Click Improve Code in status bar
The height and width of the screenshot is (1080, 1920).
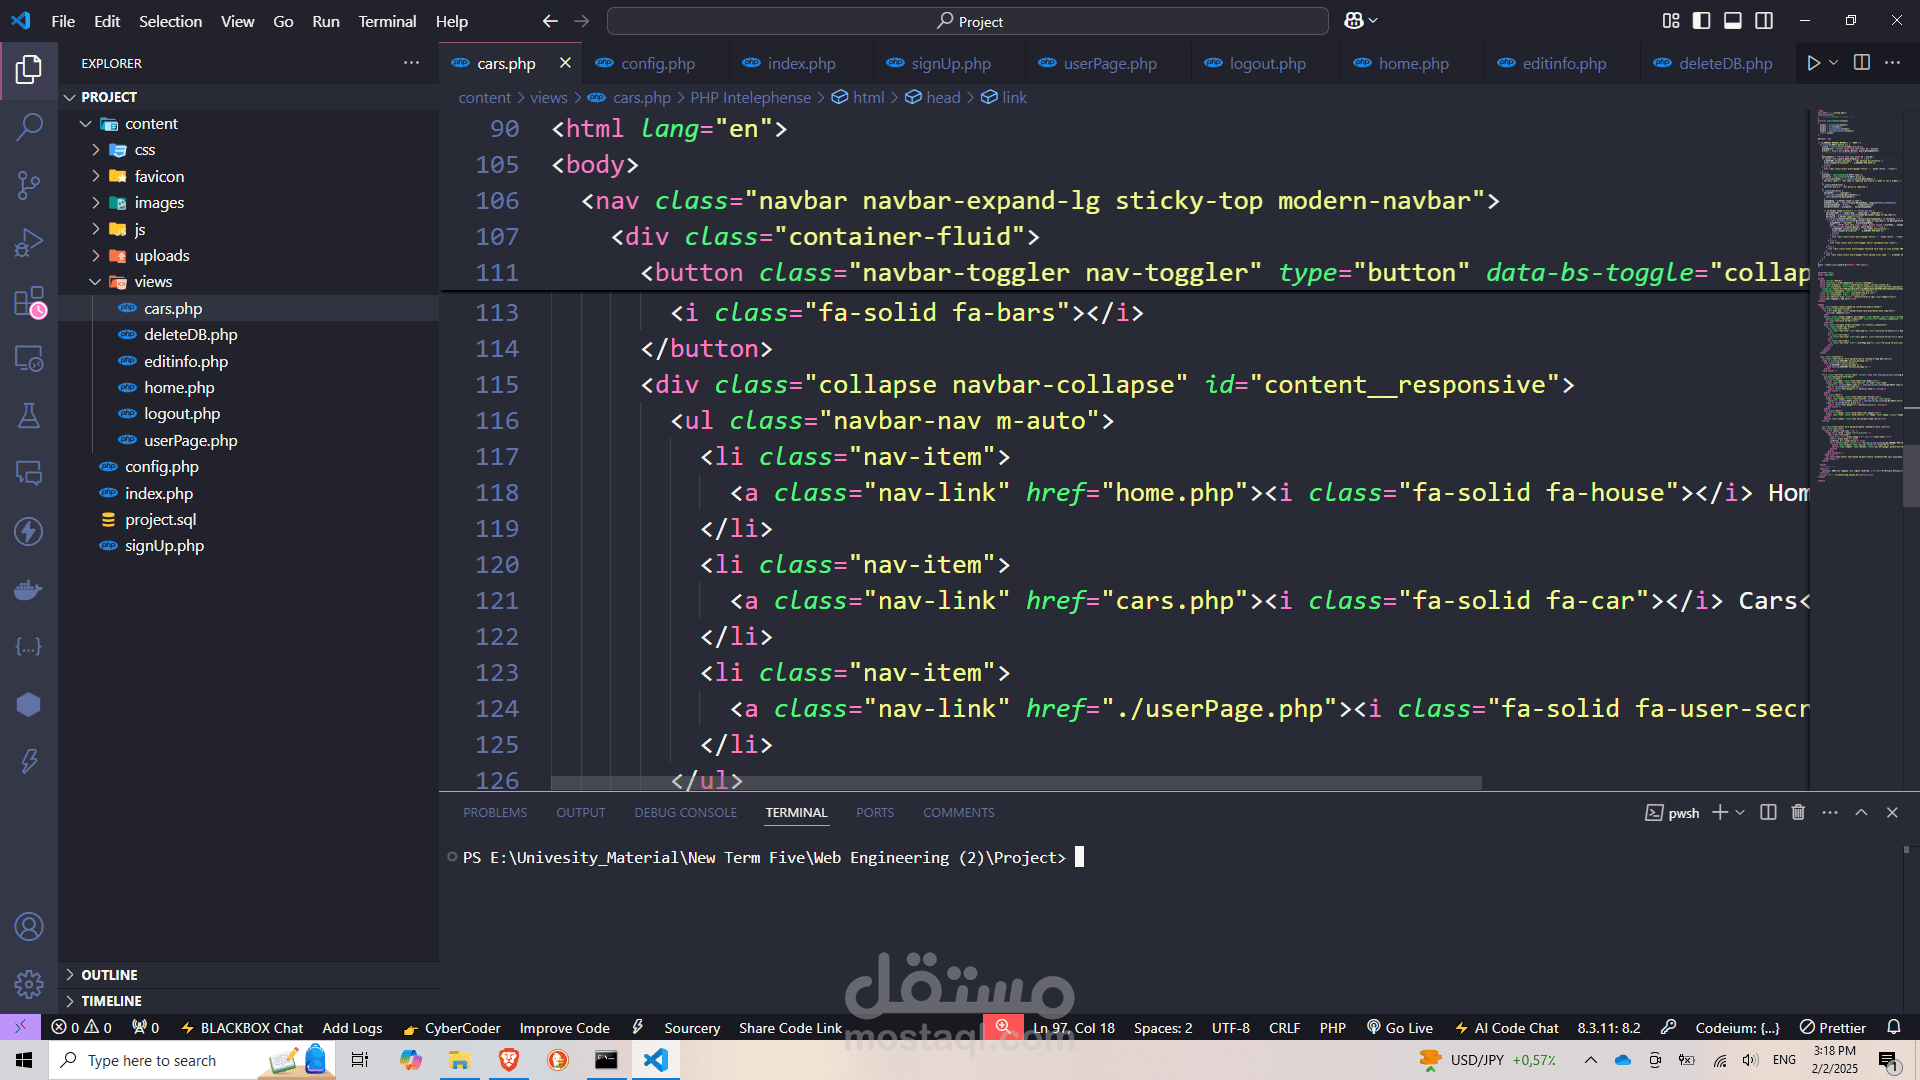(x=564, y=1028)
